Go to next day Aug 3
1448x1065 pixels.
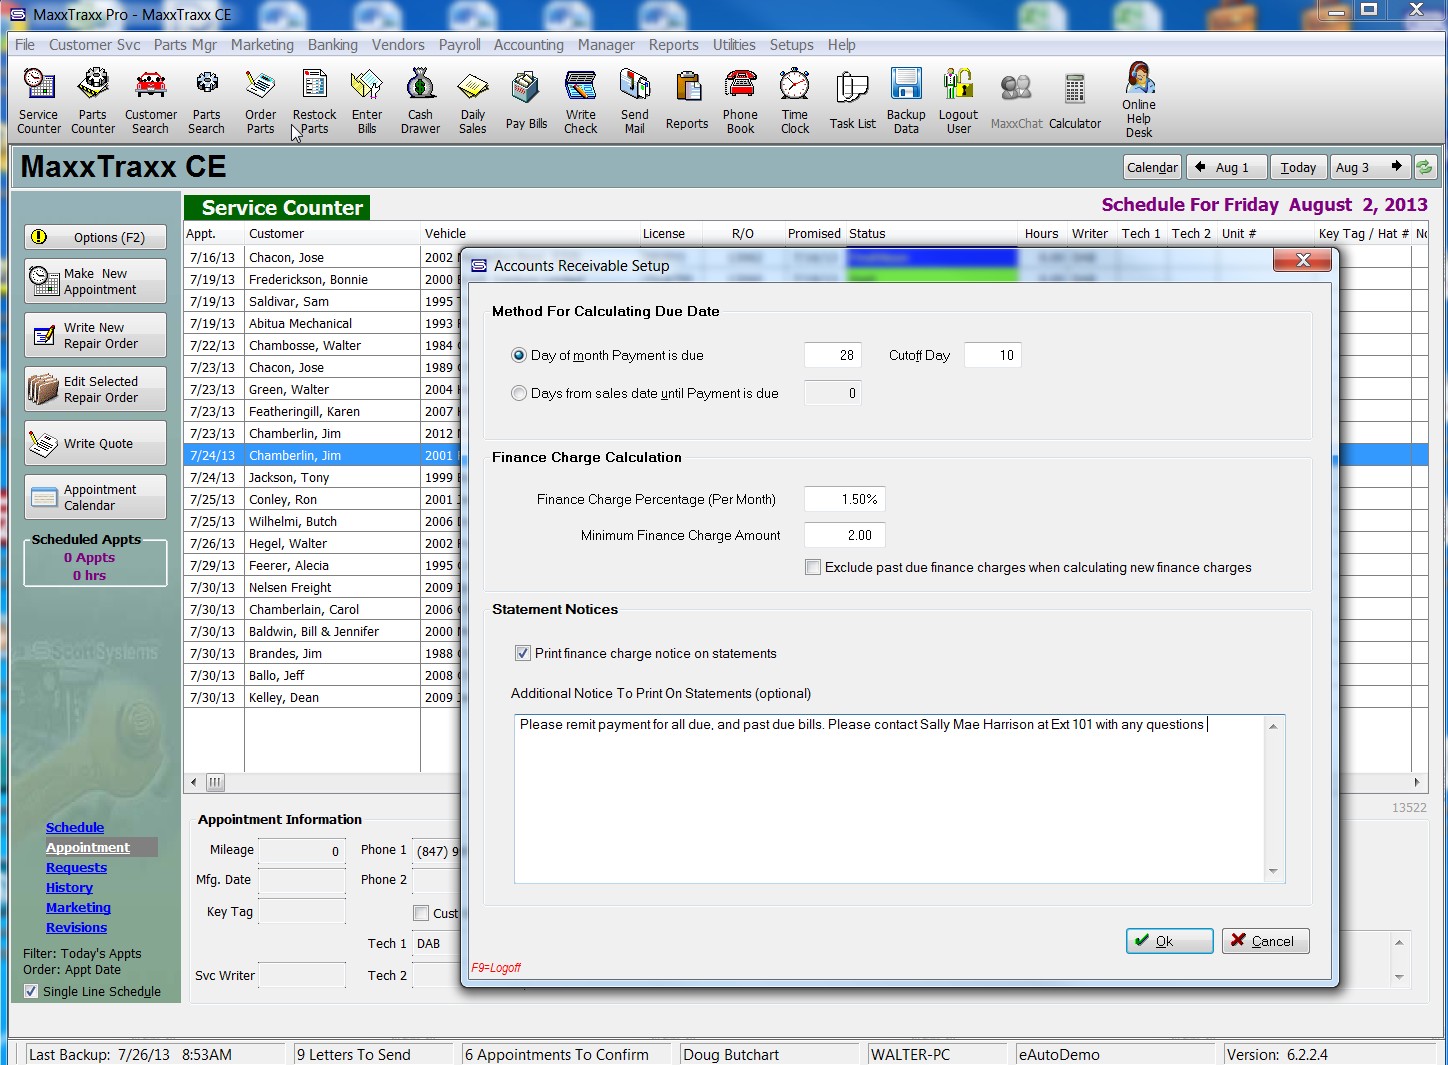pos(1370,167)
